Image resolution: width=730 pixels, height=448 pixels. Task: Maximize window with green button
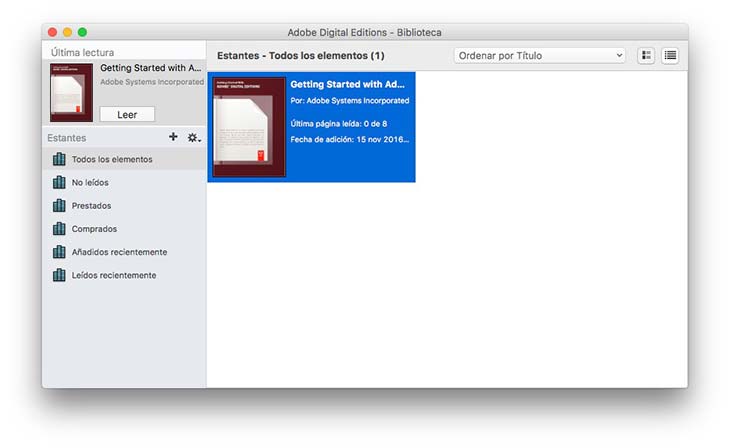coord(82,32)
